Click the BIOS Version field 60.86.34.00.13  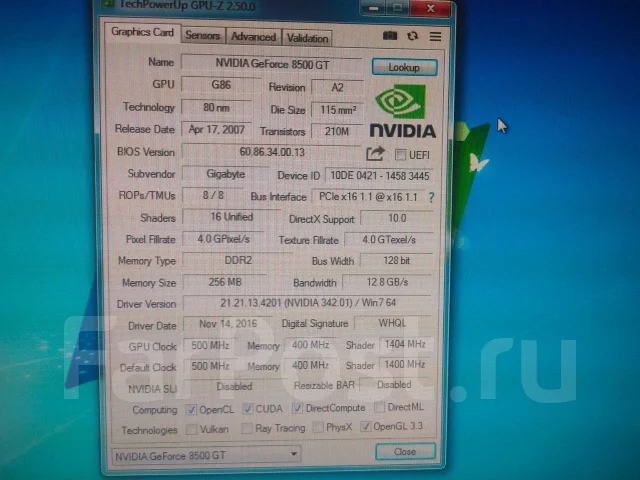tap(272, 152)
